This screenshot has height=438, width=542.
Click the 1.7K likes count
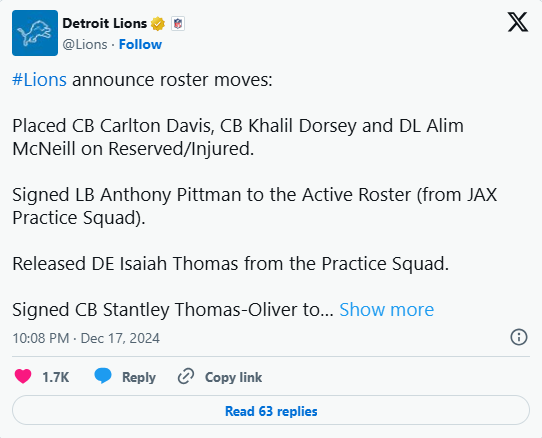(x=56, y=377)
